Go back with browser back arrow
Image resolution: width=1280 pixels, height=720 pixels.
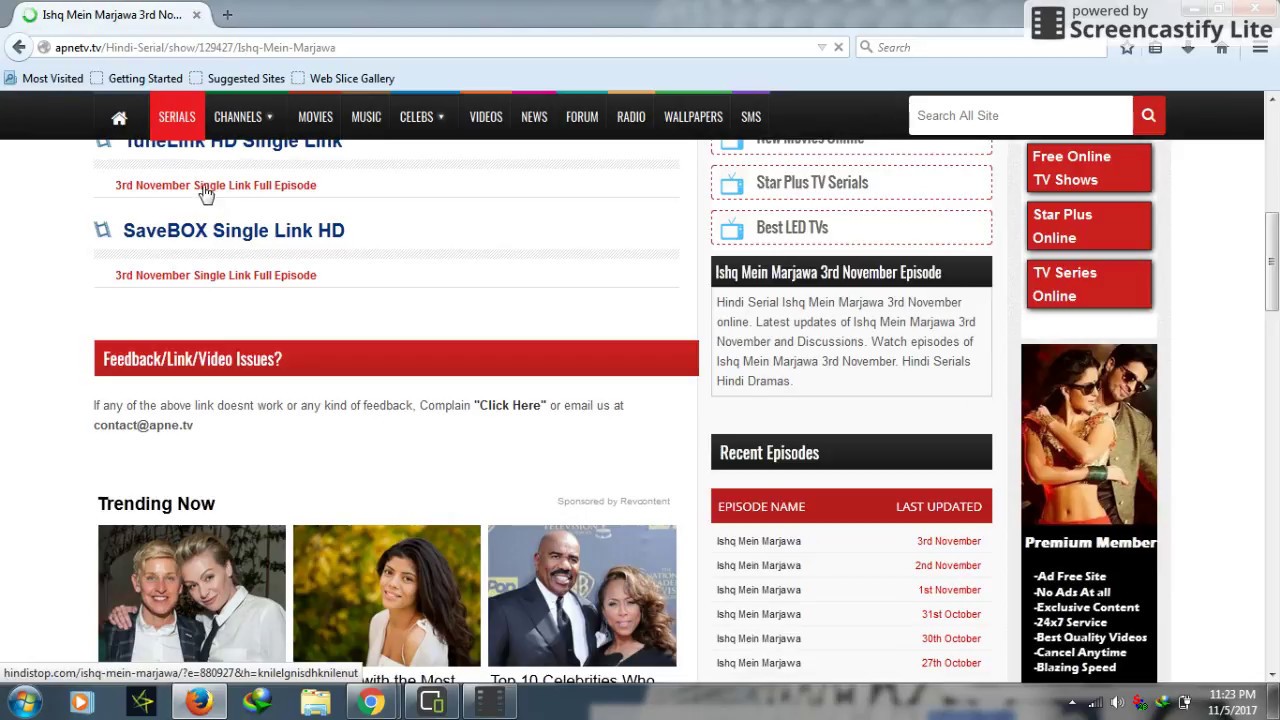pos(18,47)
